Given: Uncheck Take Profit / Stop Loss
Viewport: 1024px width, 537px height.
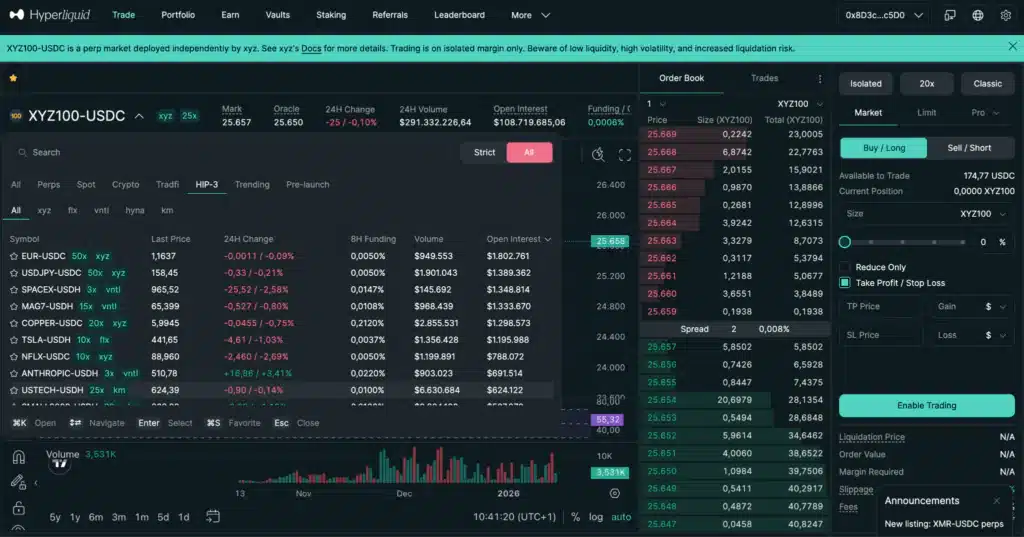Looking at the screenshot, I should pos(845,283).
